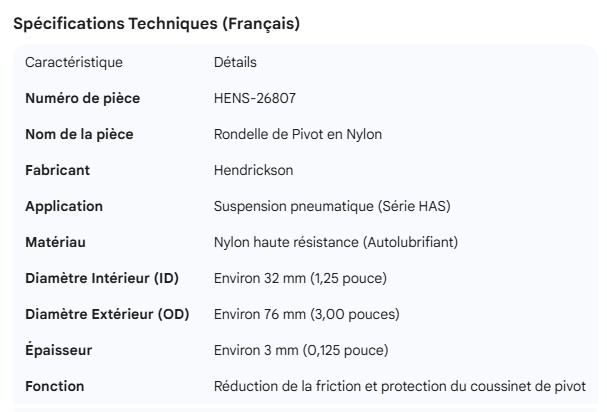Select the 'Détails' column header
The image size is (607, 412).
(x=235, y=62)
